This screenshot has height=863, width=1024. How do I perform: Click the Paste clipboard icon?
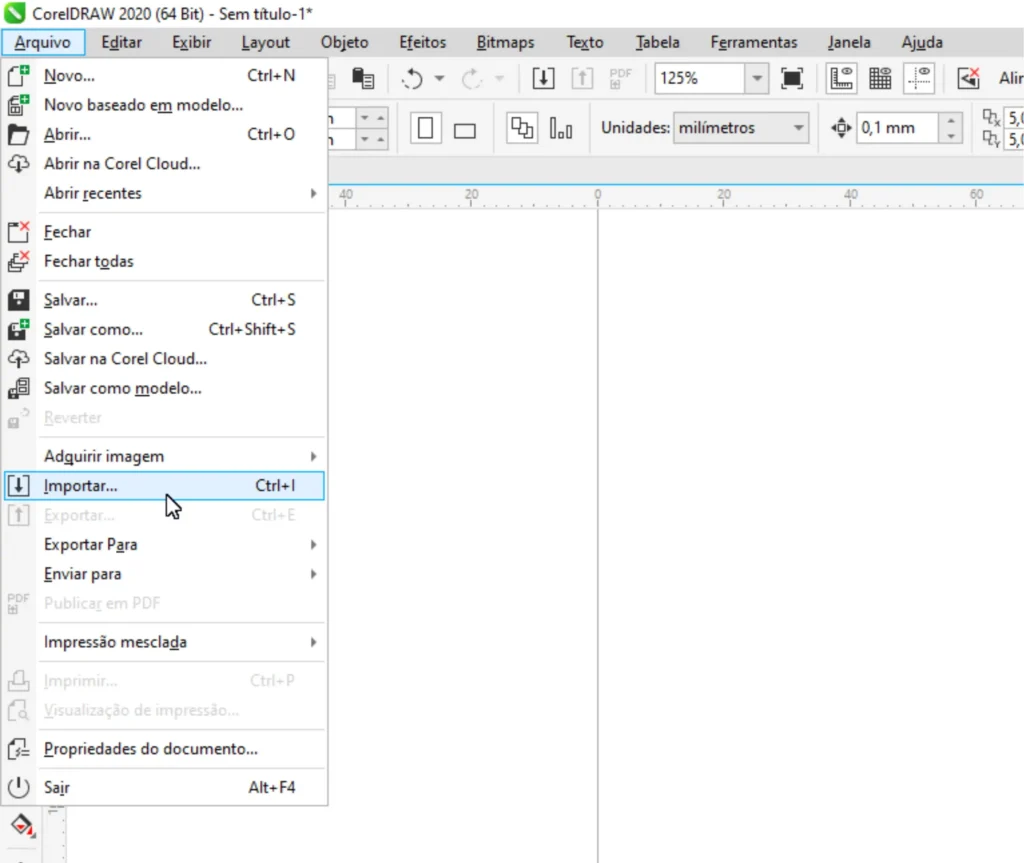(363, 78)
